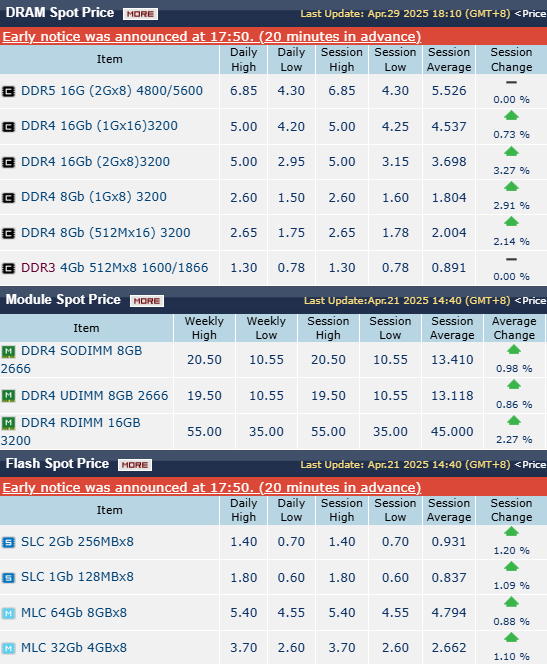Click the chip icon beside DDR4 8Gb (1Gx8) 3200
The width and height of the screenshot is (547, 664).
[x=8, y=198]
